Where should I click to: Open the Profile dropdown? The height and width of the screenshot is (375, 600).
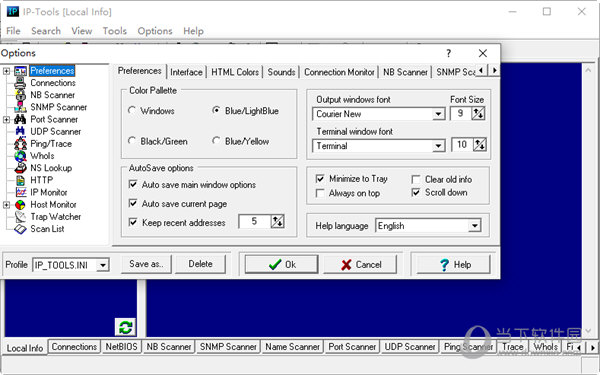pos(103,265)
